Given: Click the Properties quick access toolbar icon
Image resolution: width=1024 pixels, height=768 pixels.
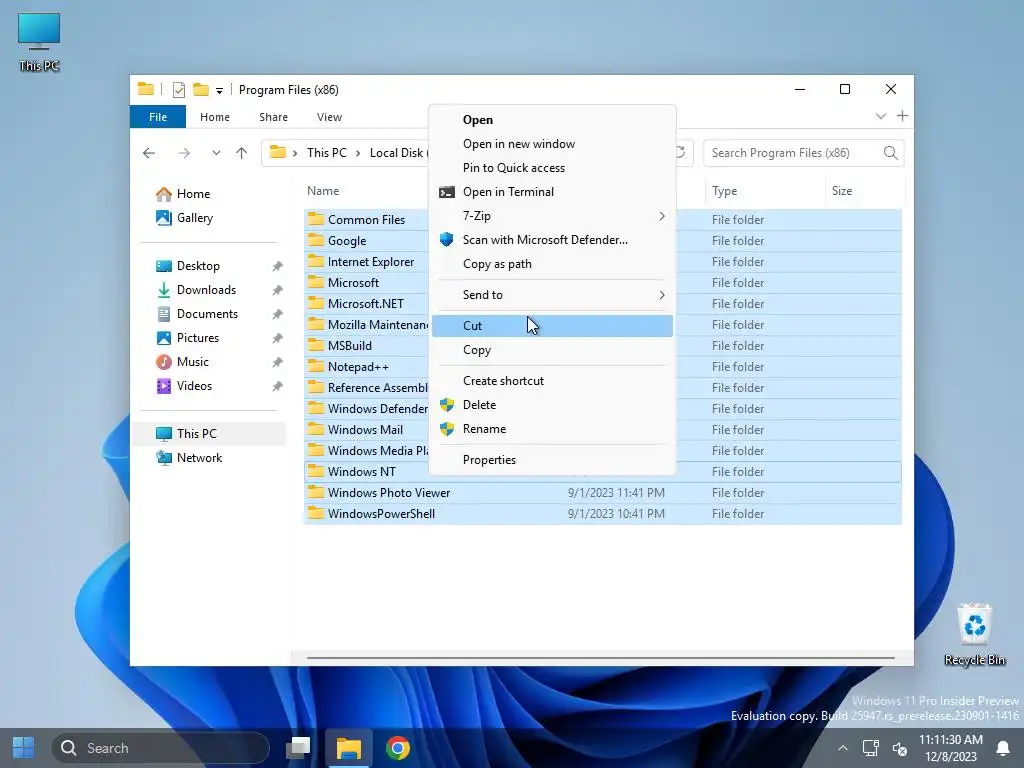Looking at the screenshot, I should click(x=178, y=90).
